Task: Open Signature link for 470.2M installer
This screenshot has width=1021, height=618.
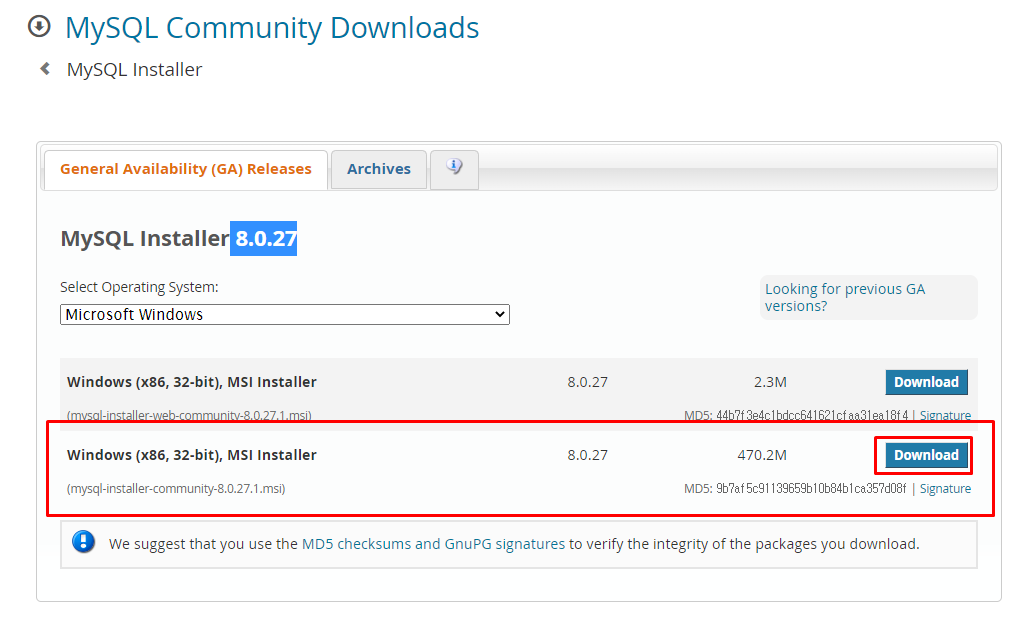Action: coord(945,488)
